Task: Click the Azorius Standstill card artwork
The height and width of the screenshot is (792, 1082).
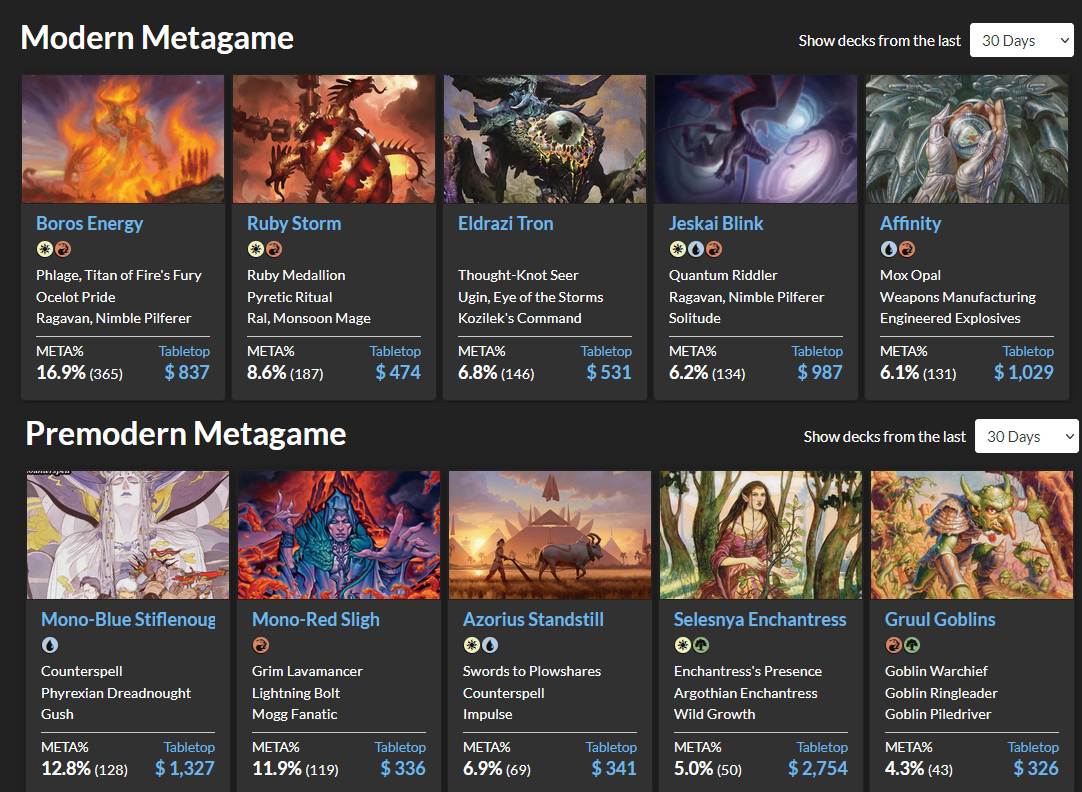Action: [x=550, y=535]
